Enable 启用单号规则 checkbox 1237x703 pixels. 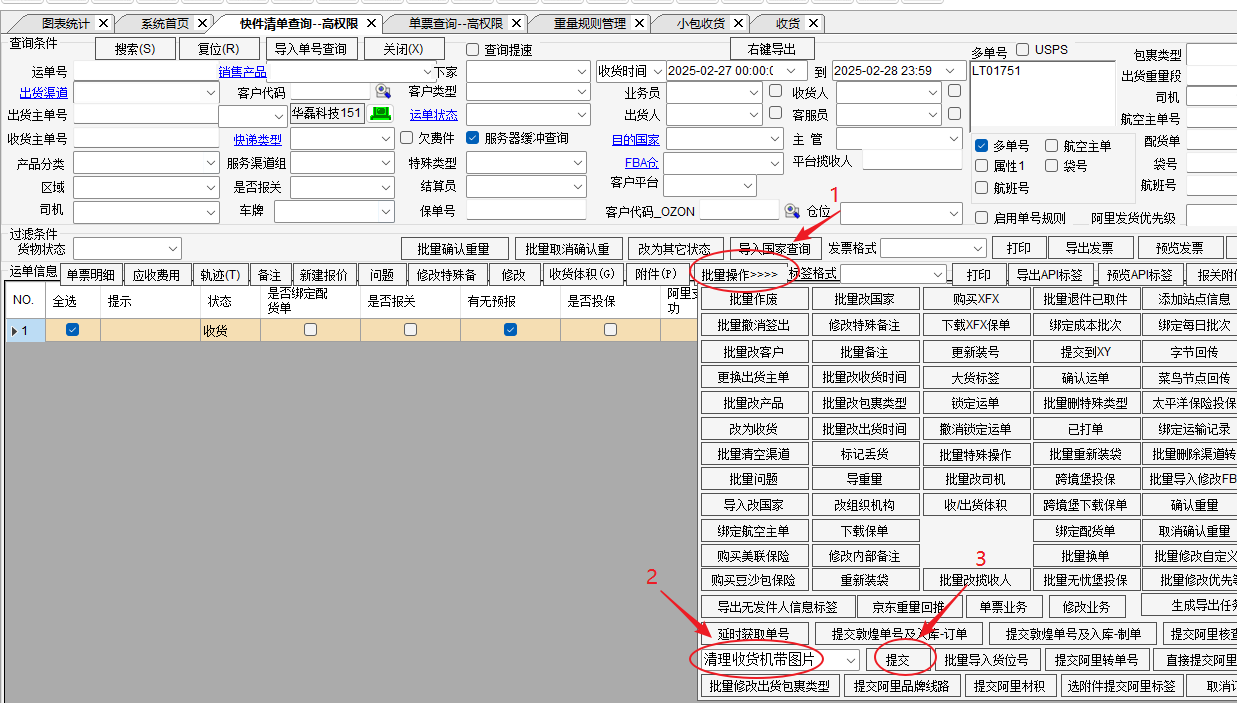click(982, 218)
